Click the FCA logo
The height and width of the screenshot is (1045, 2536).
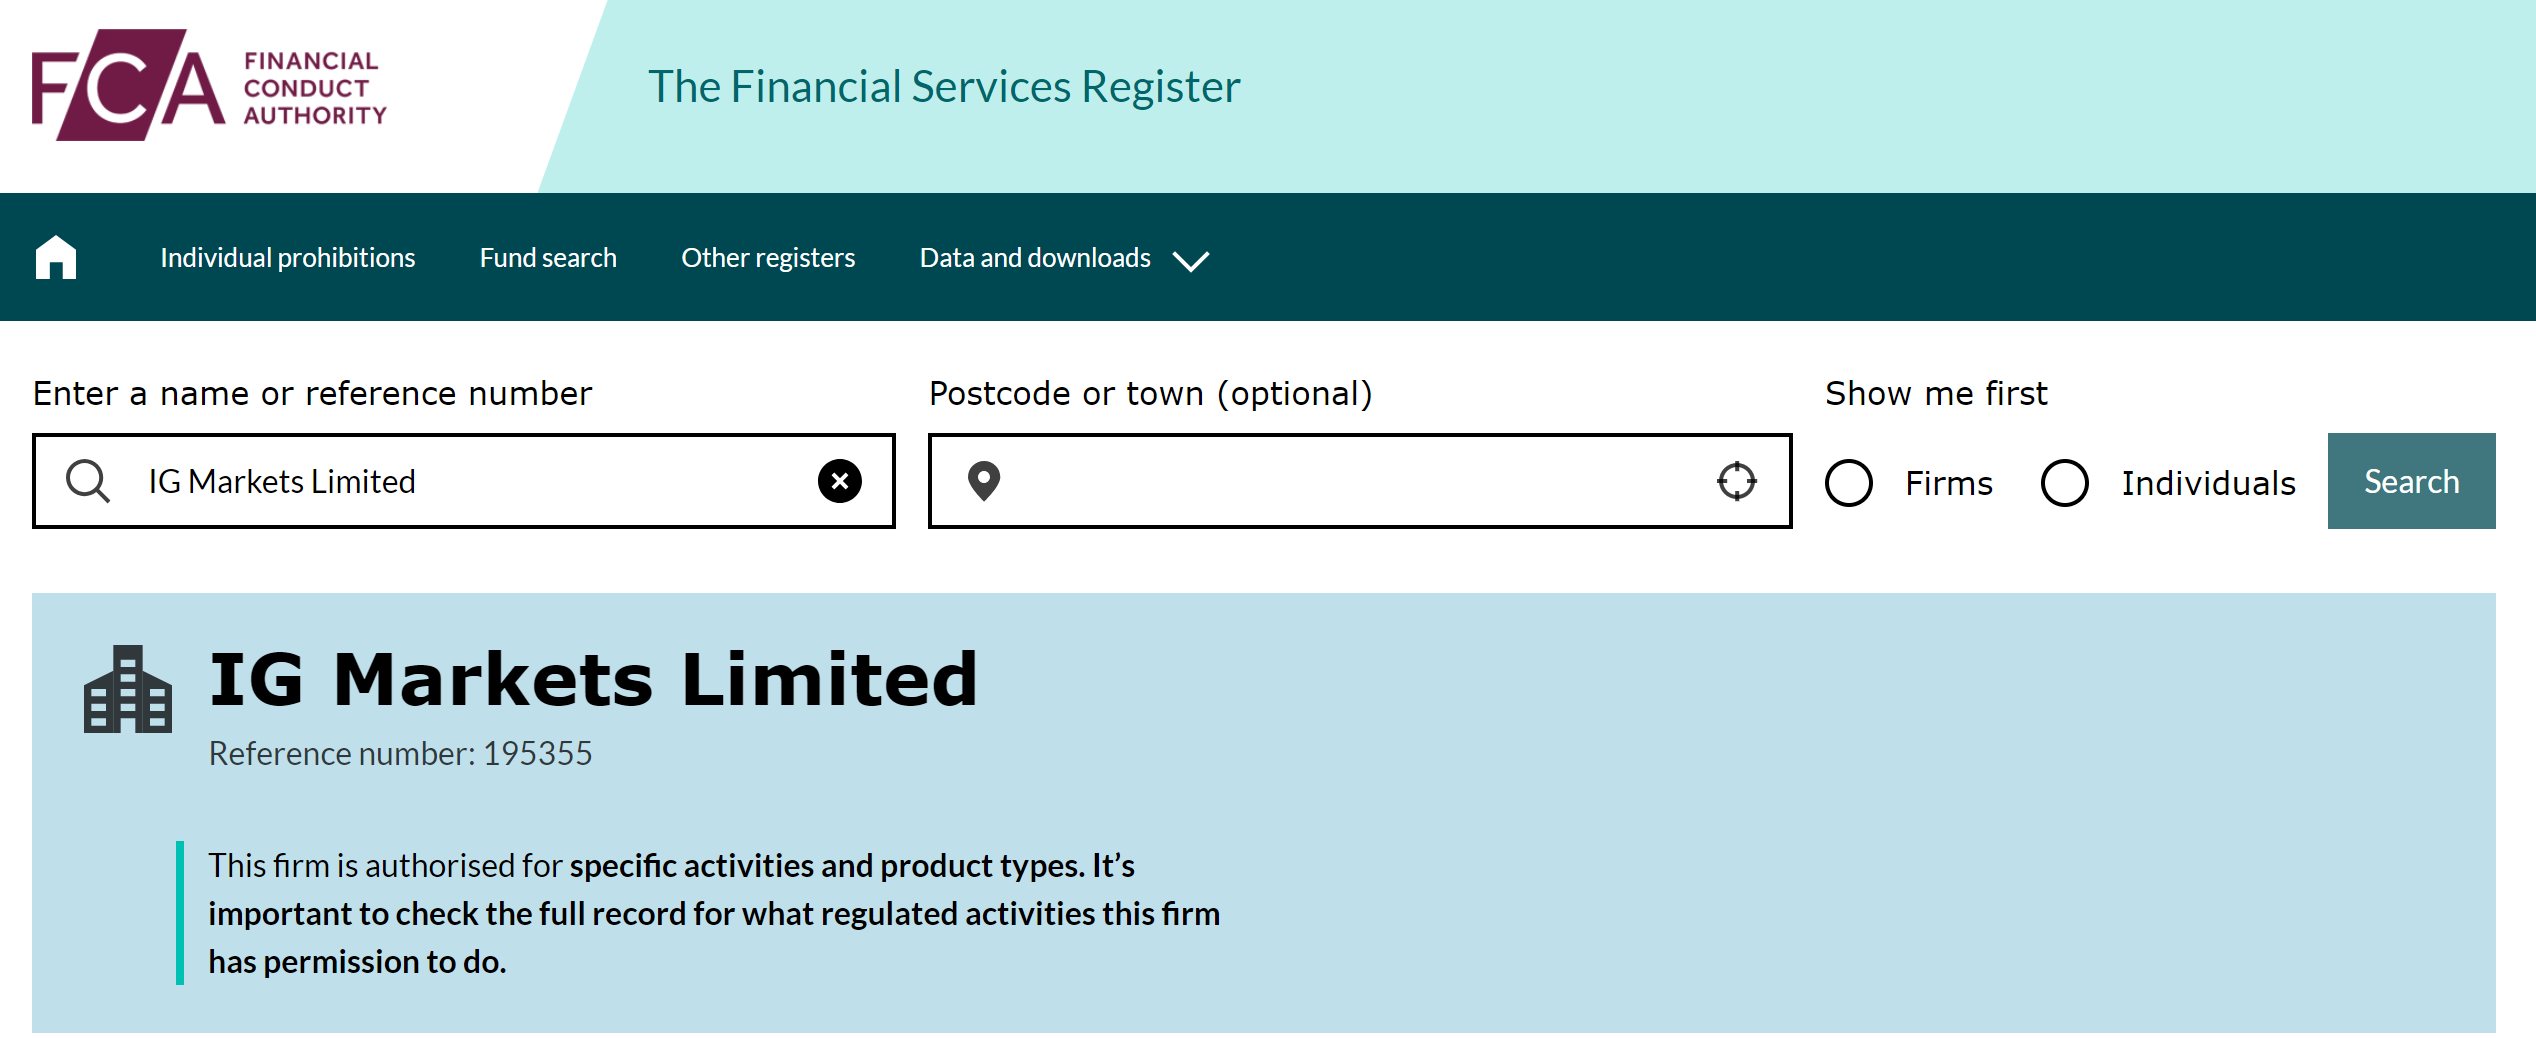pos(210,85)
